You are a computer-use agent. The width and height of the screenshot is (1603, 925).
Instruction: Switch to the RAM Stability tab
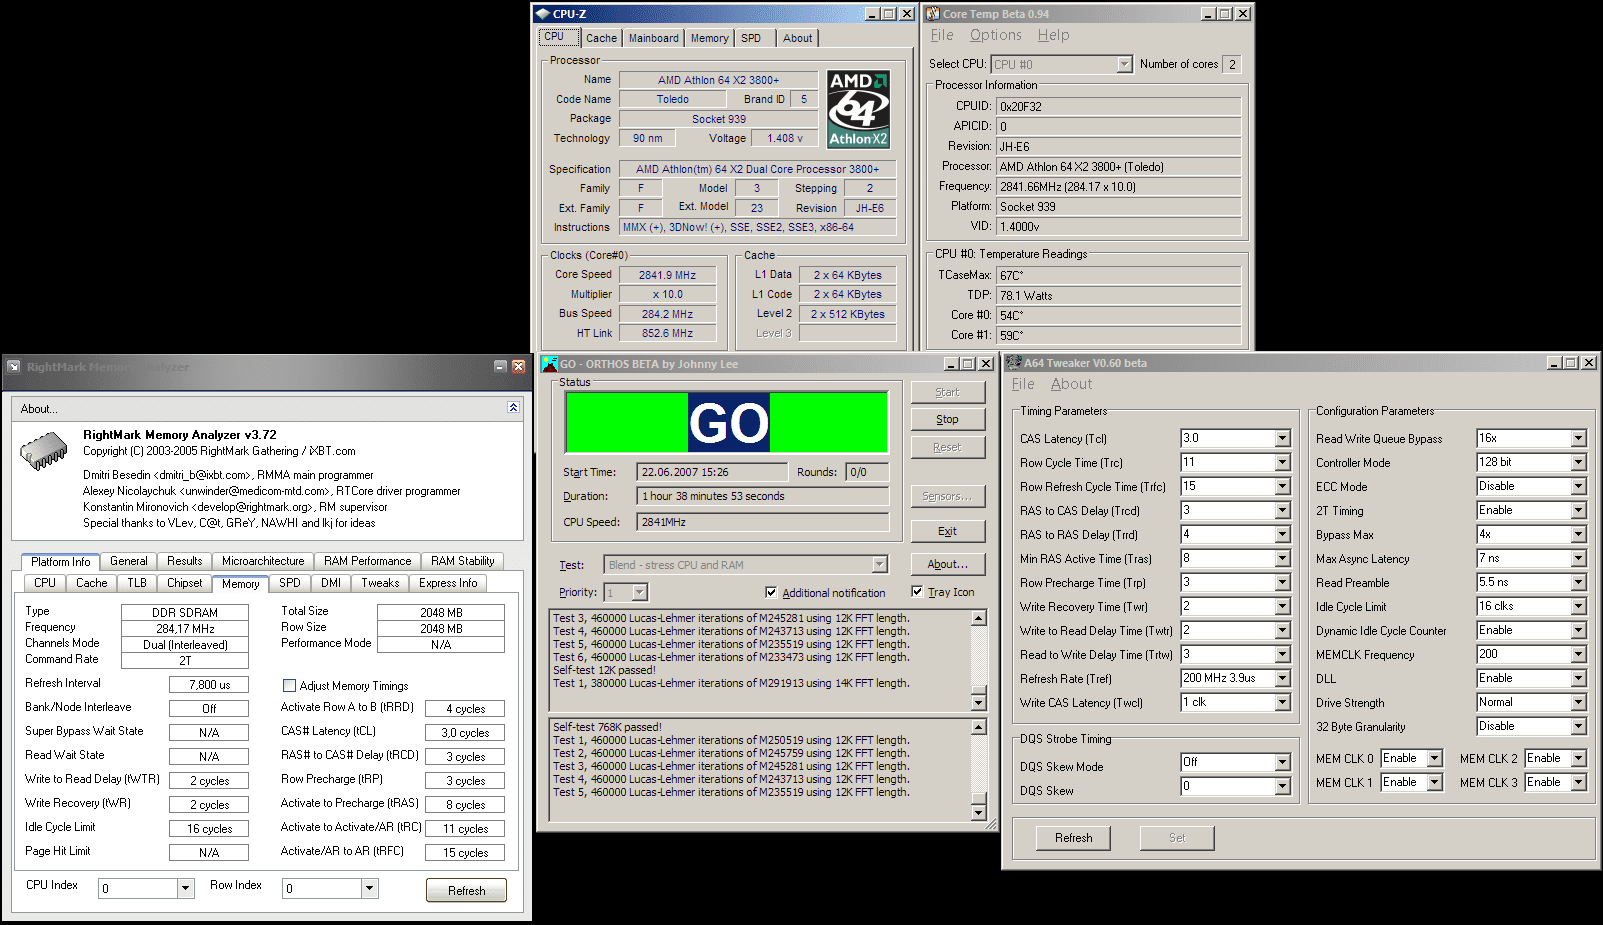(462, 561)
